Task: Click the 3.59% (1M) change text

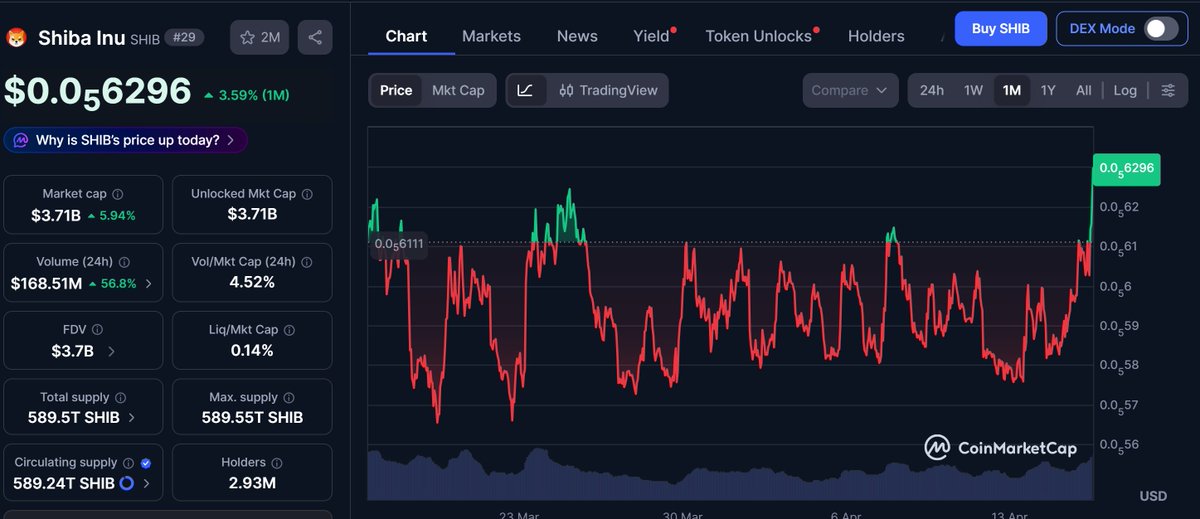Action: click(246, 95)
